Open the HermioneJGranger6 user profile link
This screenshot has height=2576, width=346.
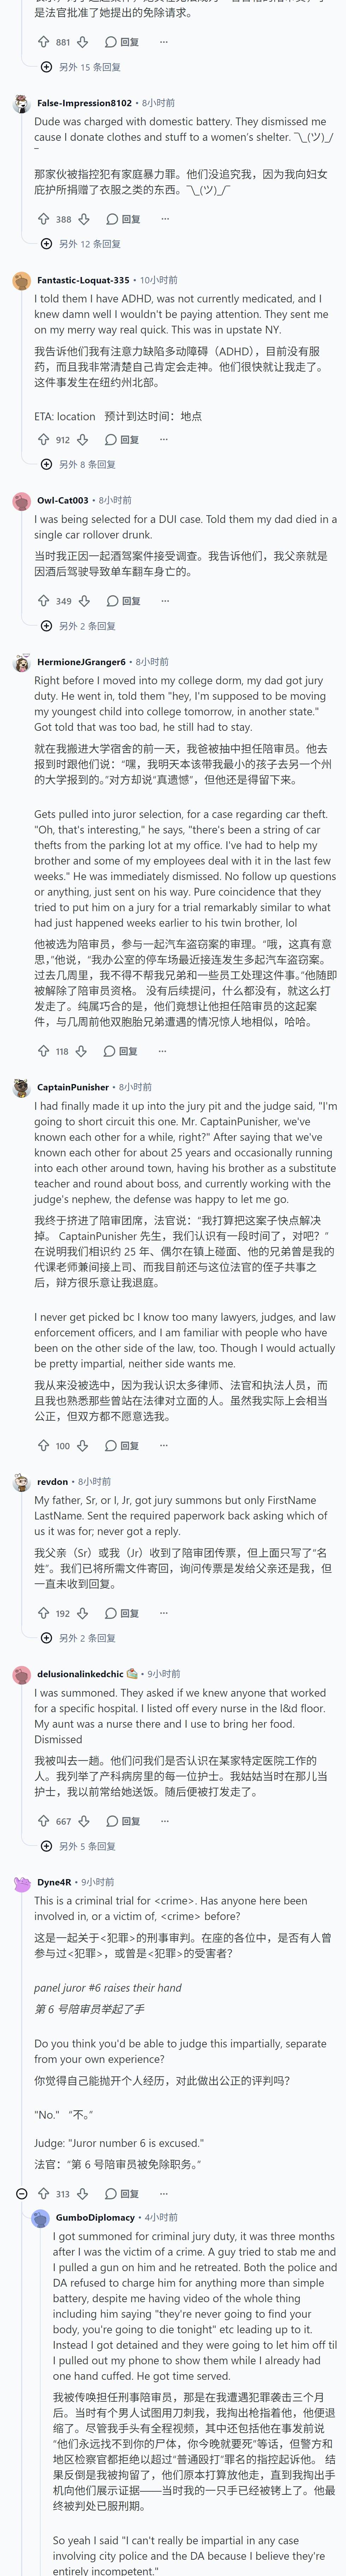(x=81, y=662)
